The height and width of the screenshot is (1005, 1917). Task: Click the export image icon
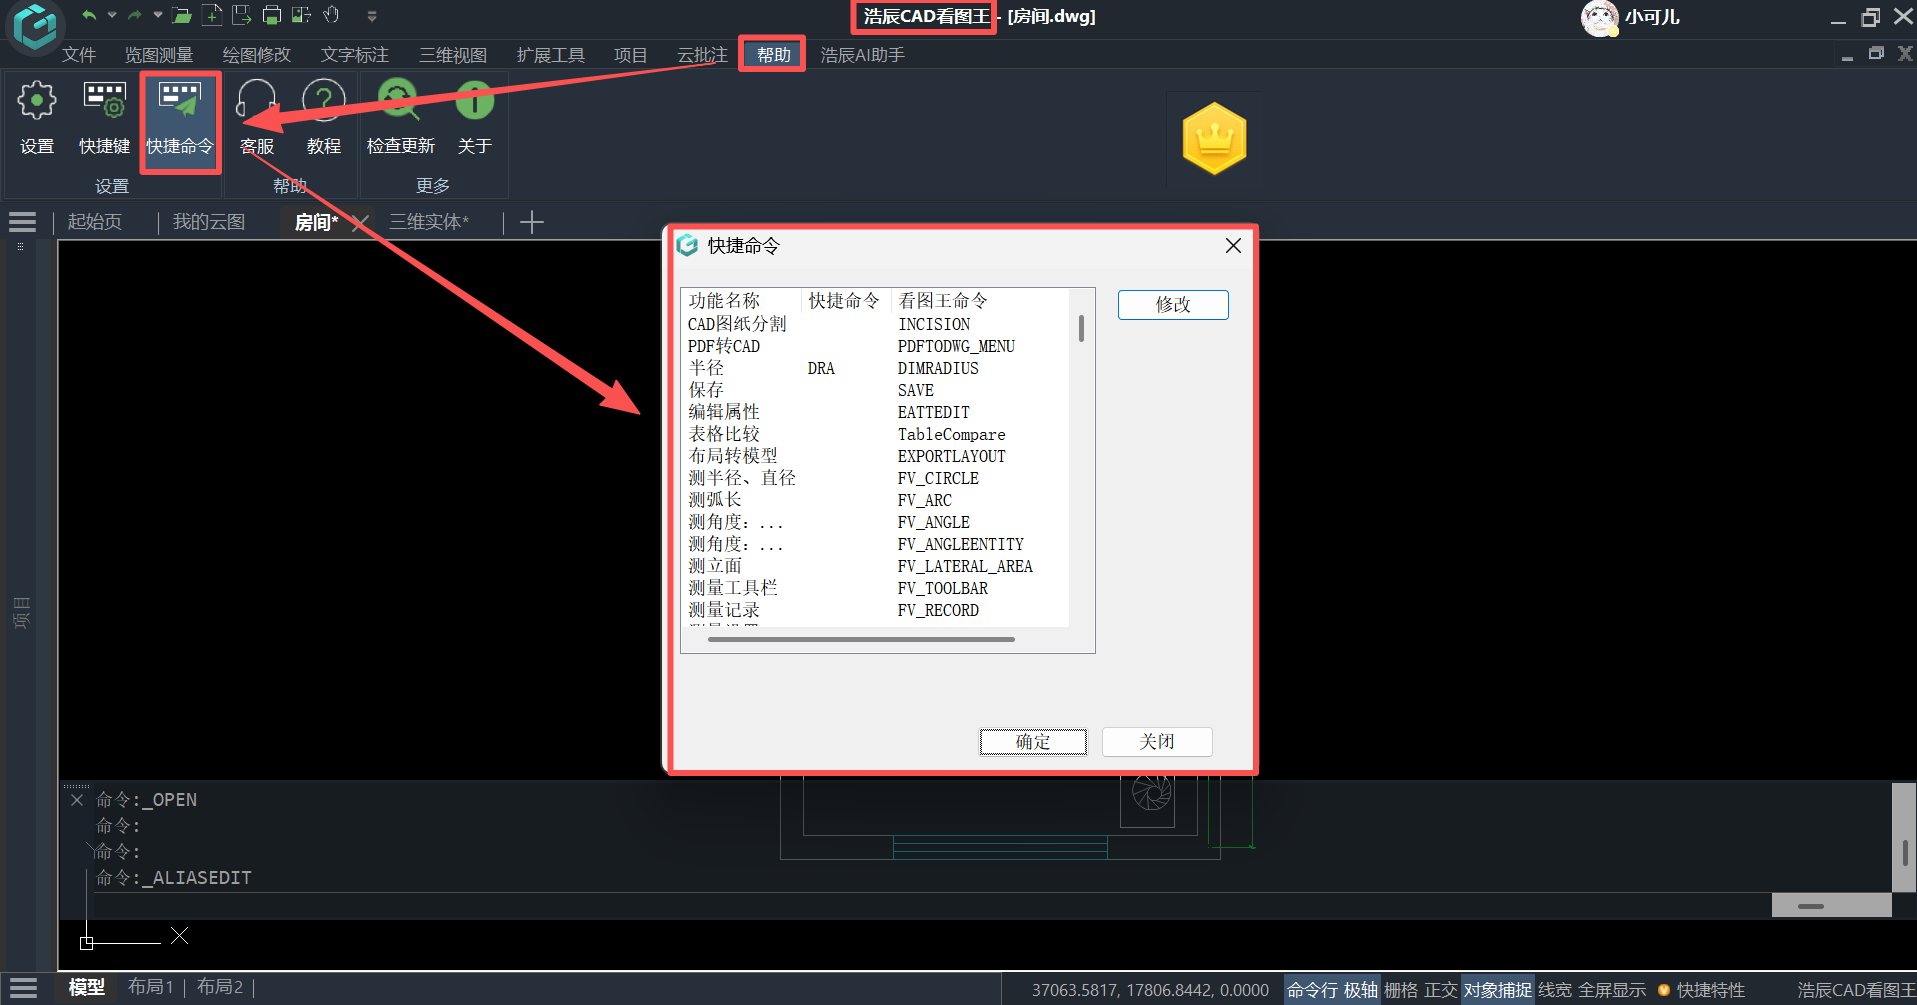(301, 15)
